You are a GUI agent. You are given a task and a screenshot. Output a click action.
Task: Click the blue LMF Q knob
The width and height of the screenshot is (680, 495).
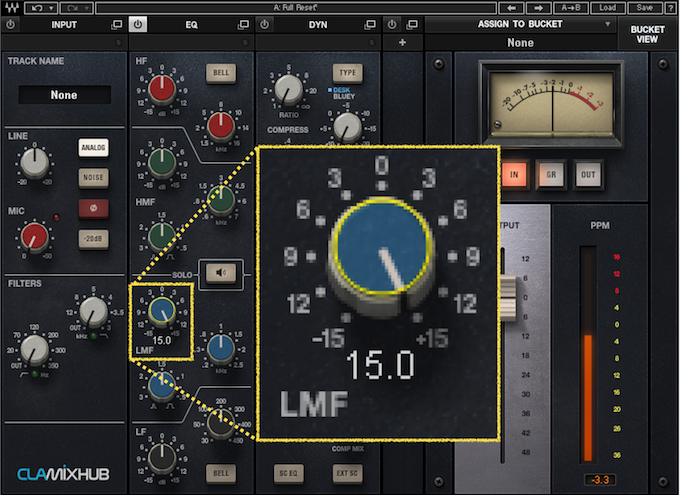pos(162,386)
